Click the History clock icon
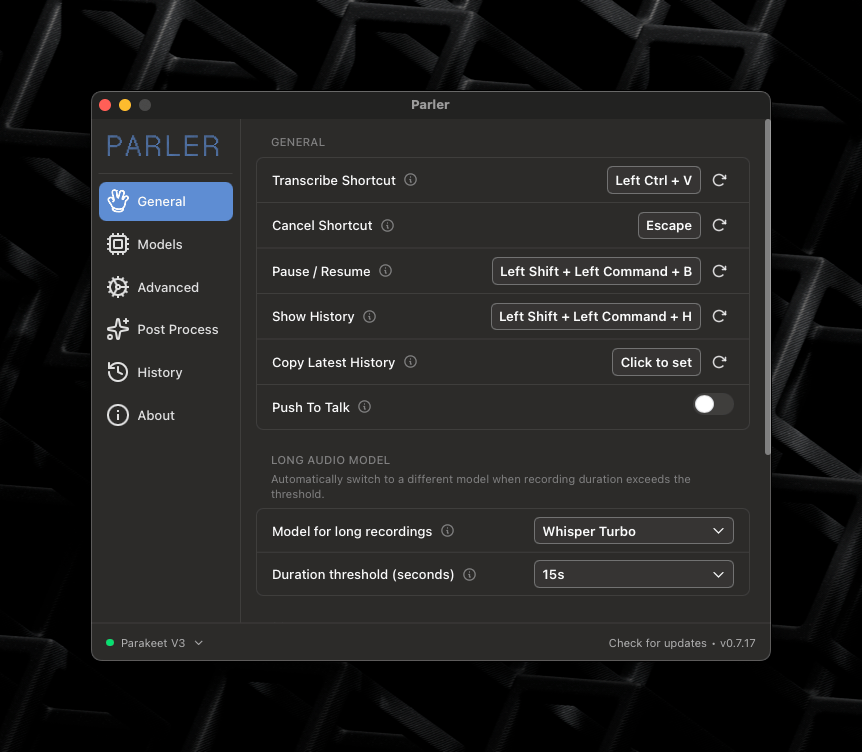 point(118,372)
